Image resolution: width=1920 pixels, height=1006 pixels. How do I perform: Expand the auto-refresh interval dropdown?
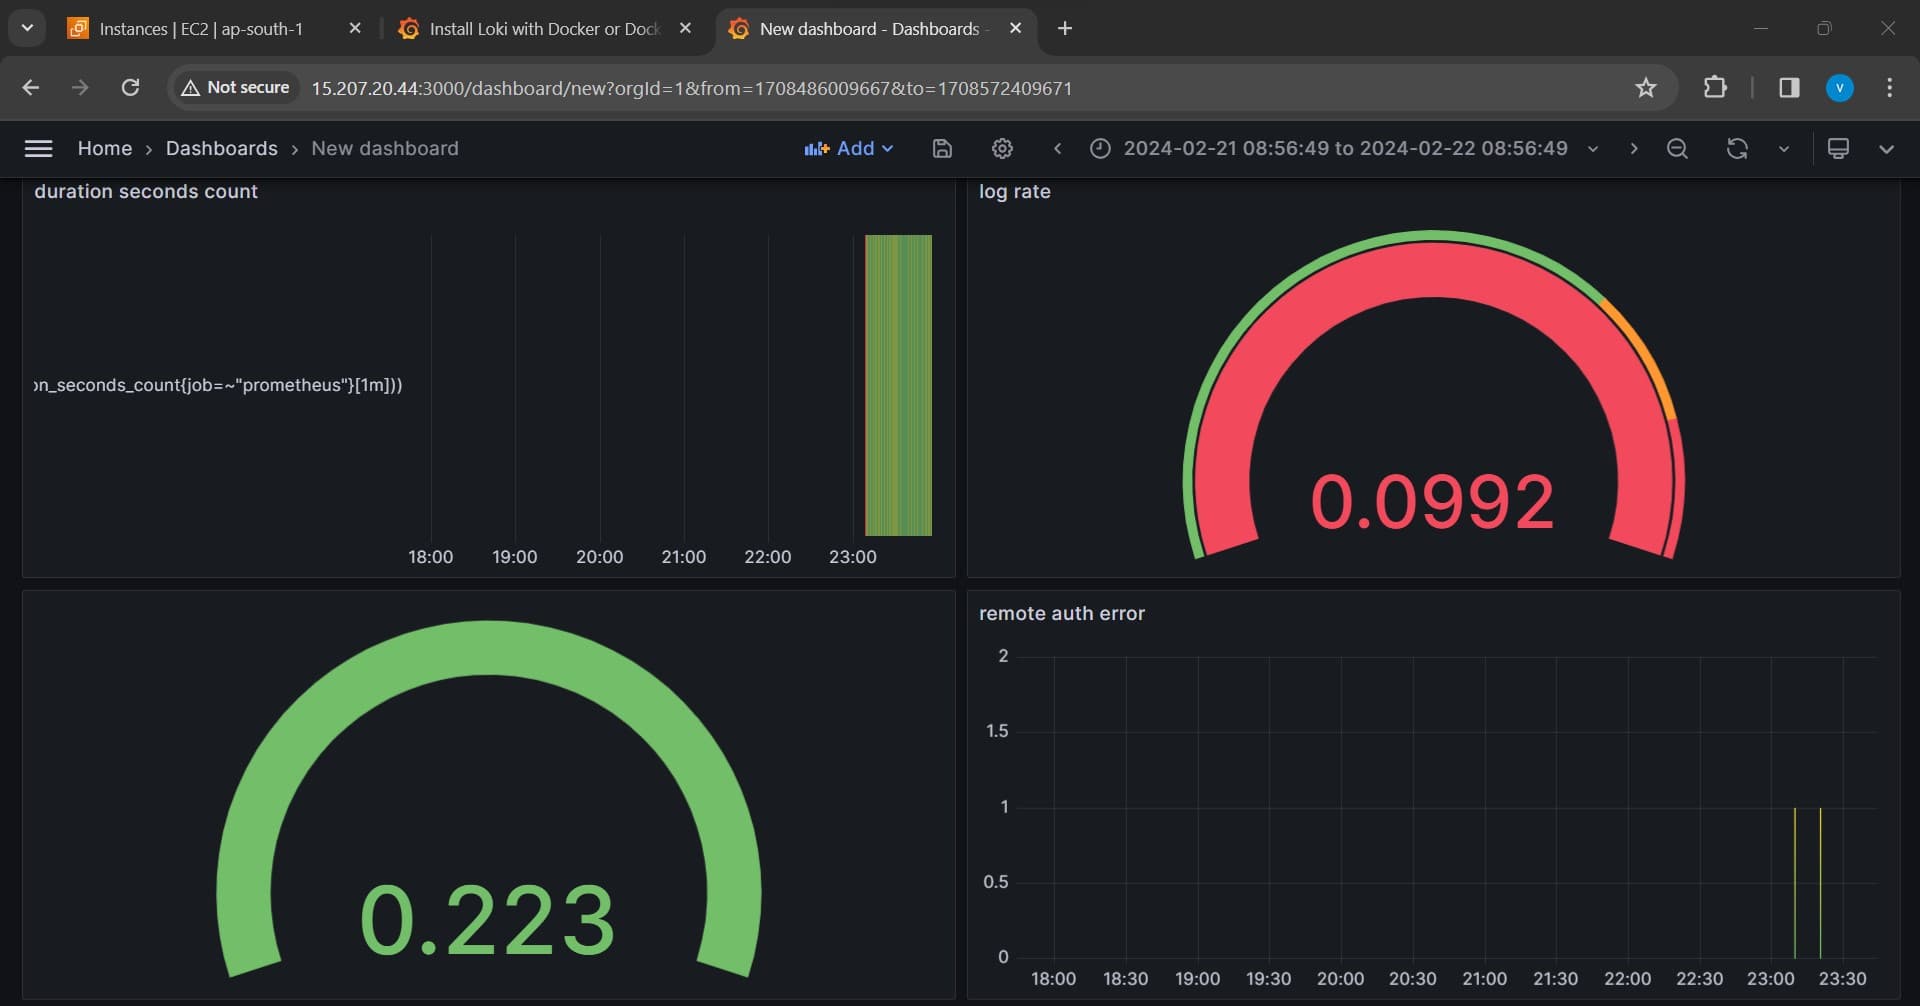[x=1783, y=148]
